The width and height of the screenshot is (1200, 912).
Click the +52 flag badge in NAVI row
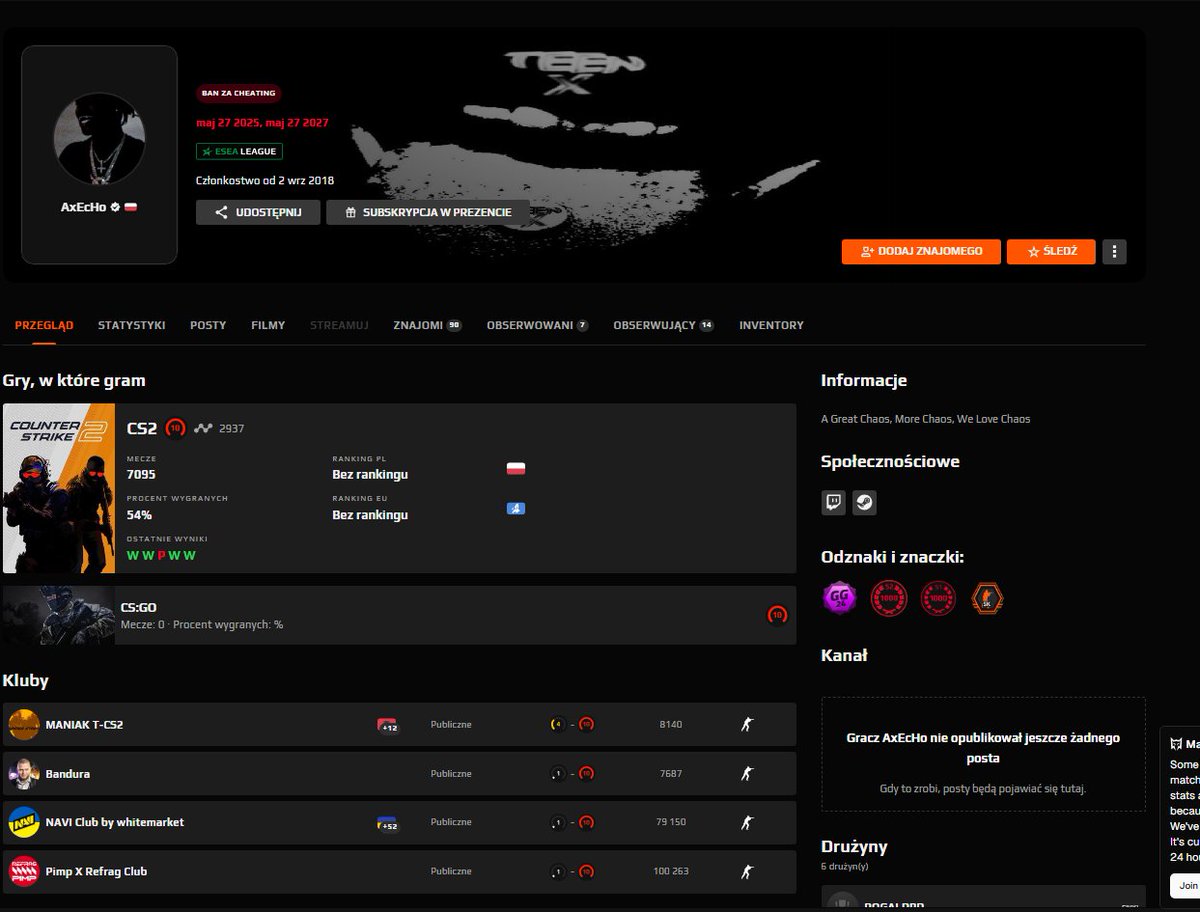click(x=386, y=823)
